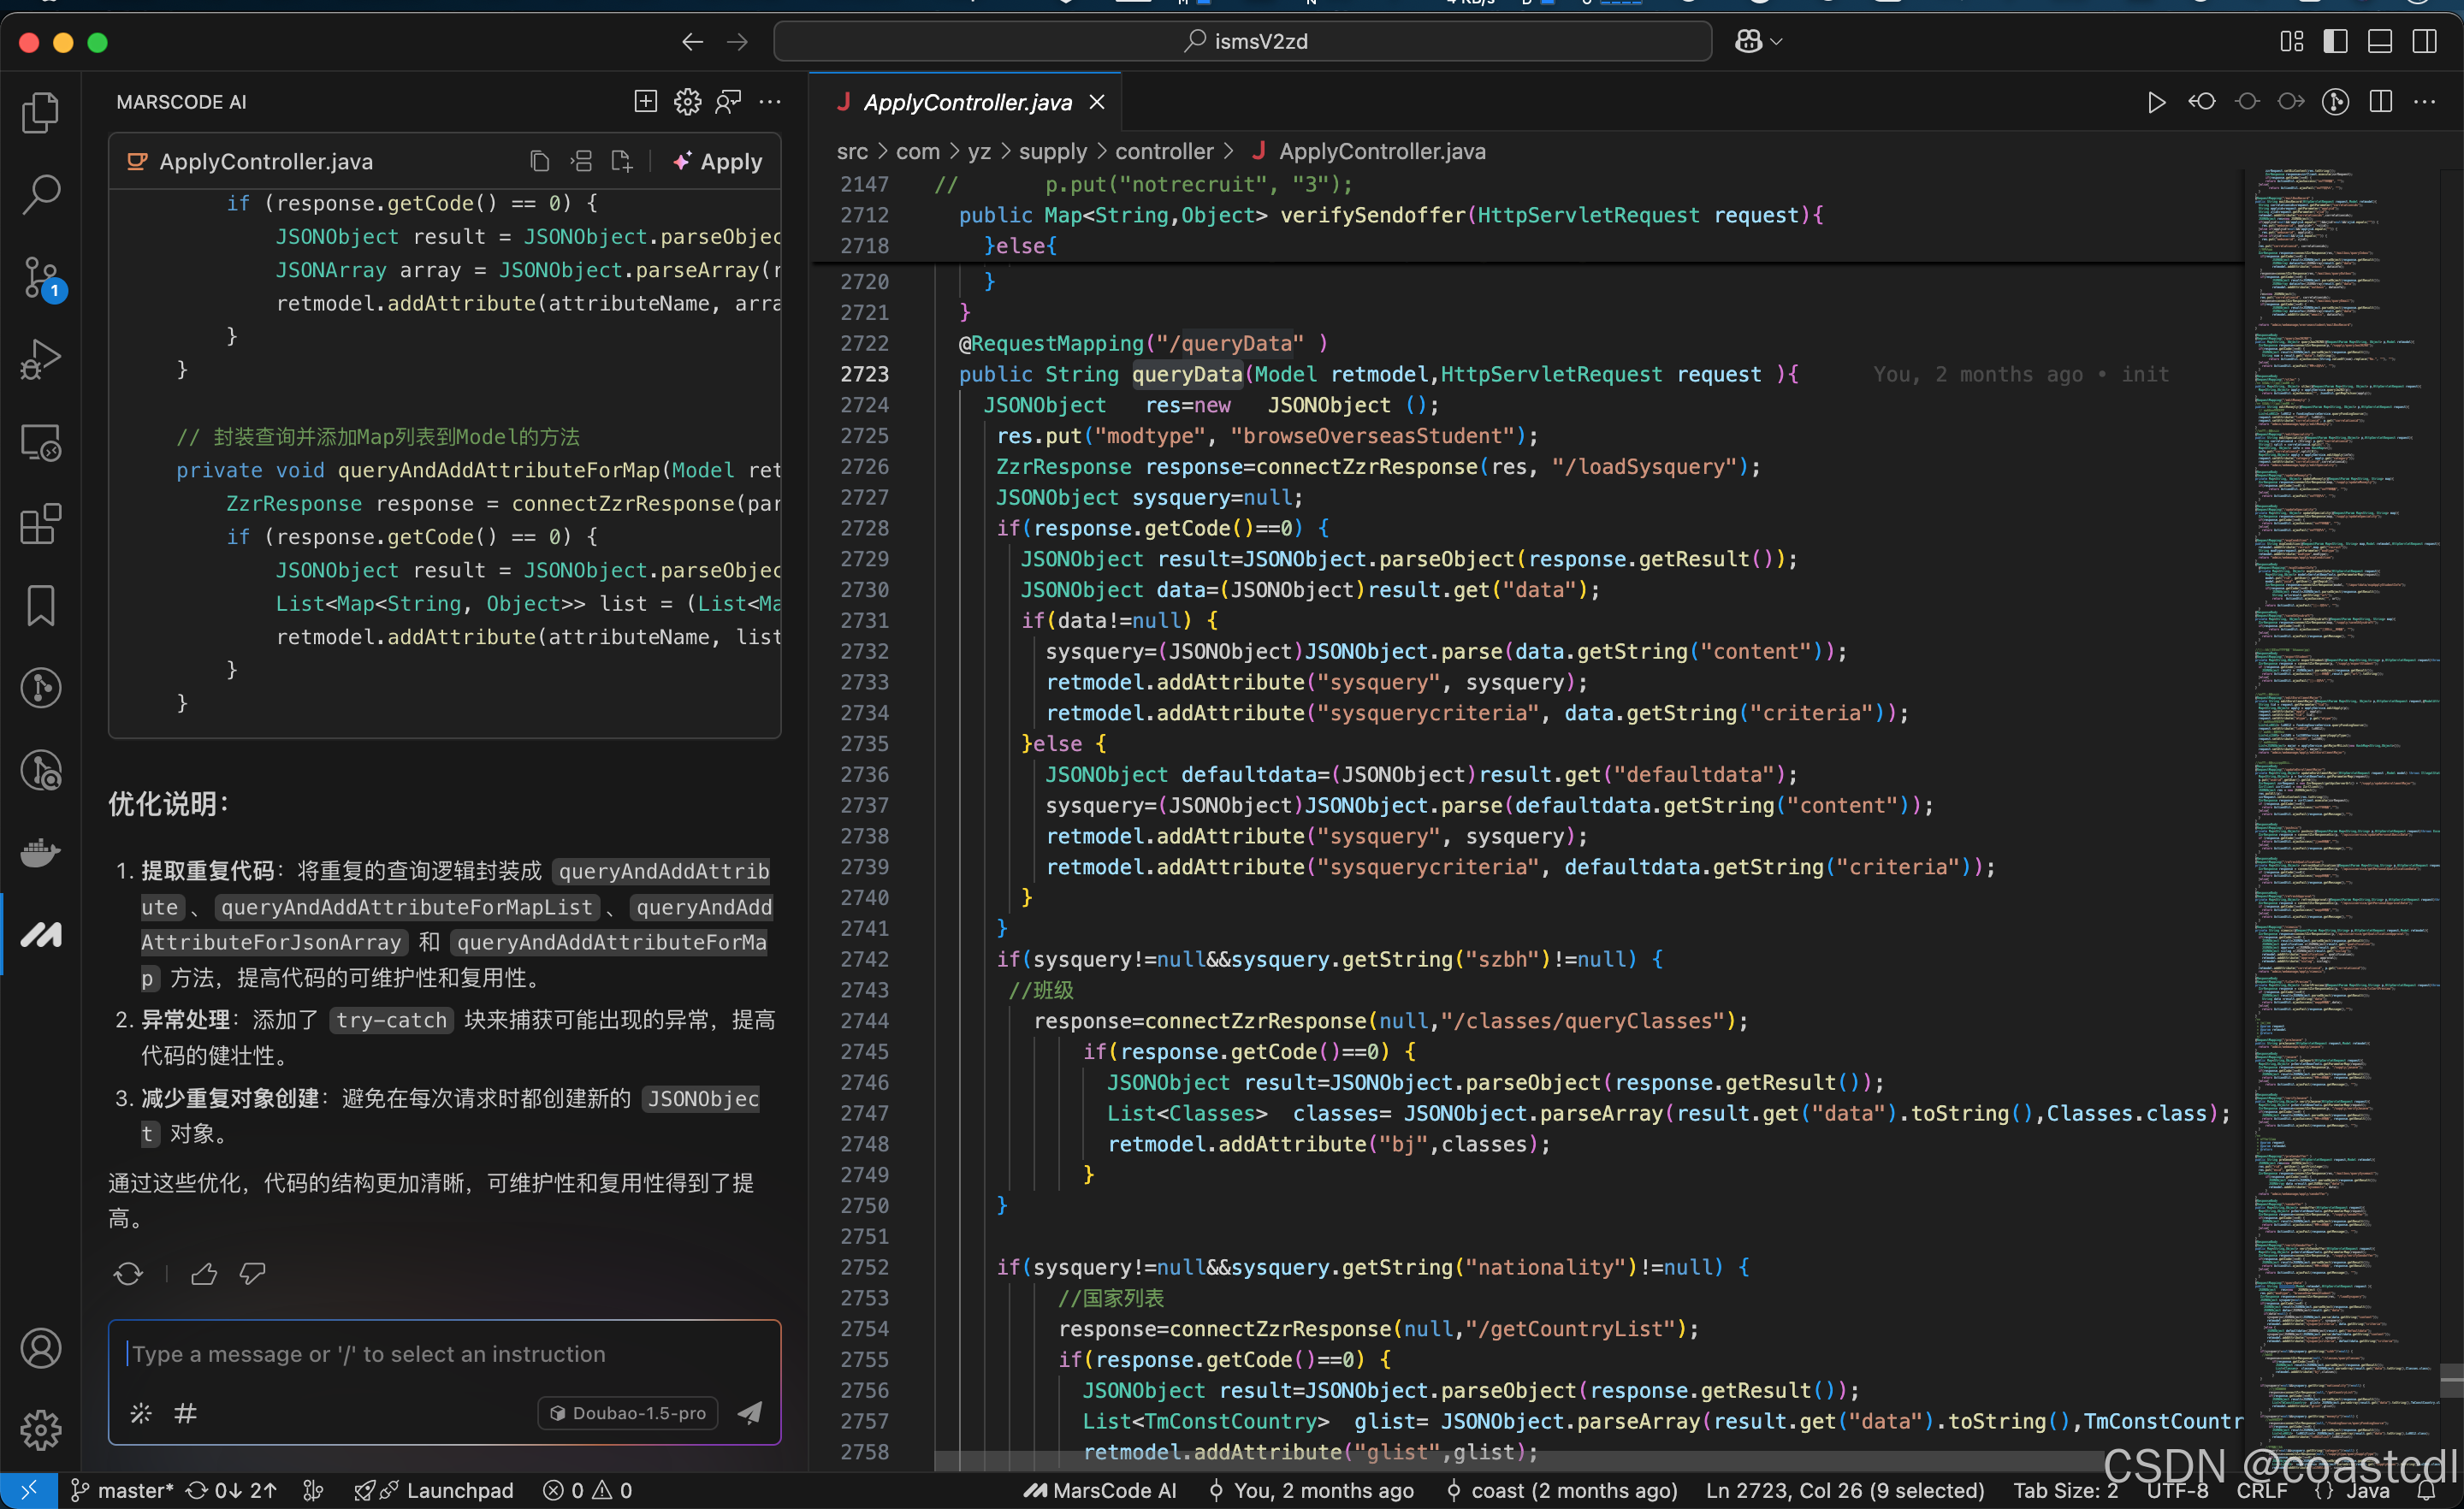Regenerate the AI response
2464x1509 pixels.
128,1273
